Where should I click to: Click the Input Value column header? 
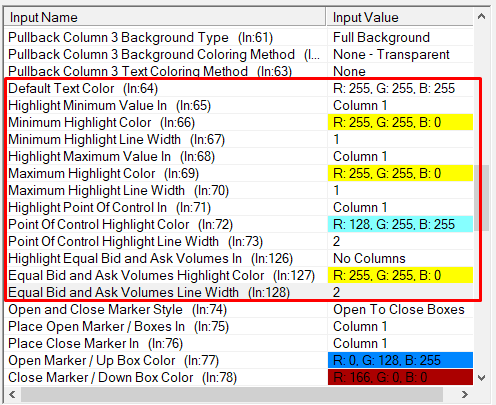point(400,17)
